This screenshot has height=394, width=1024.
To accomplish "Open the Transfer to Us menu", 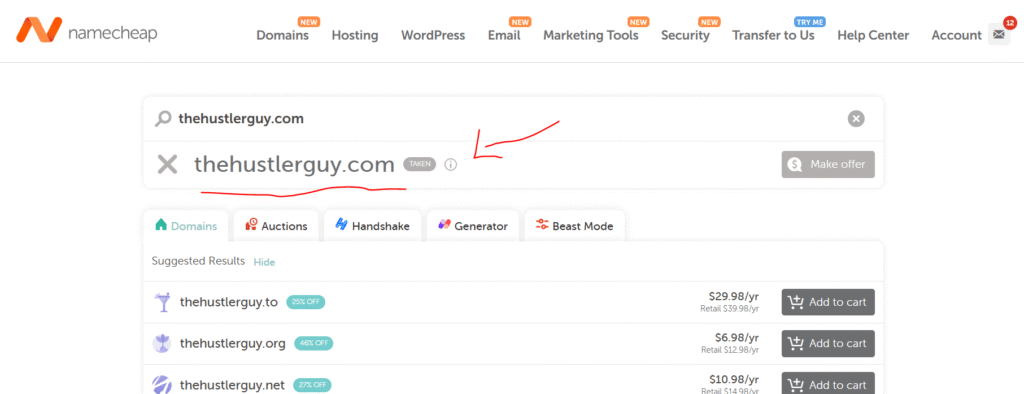I will pos(773,35).
